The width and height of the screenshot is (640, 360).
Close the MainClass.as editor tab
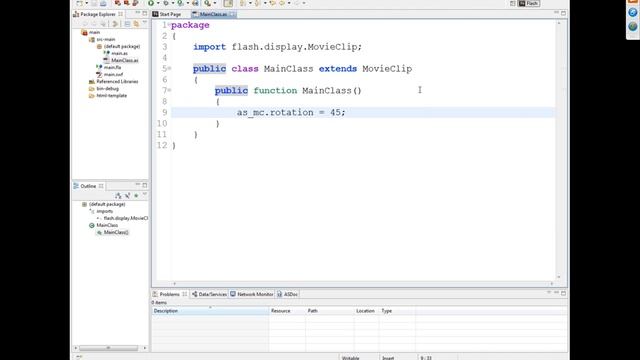[232, 14]
